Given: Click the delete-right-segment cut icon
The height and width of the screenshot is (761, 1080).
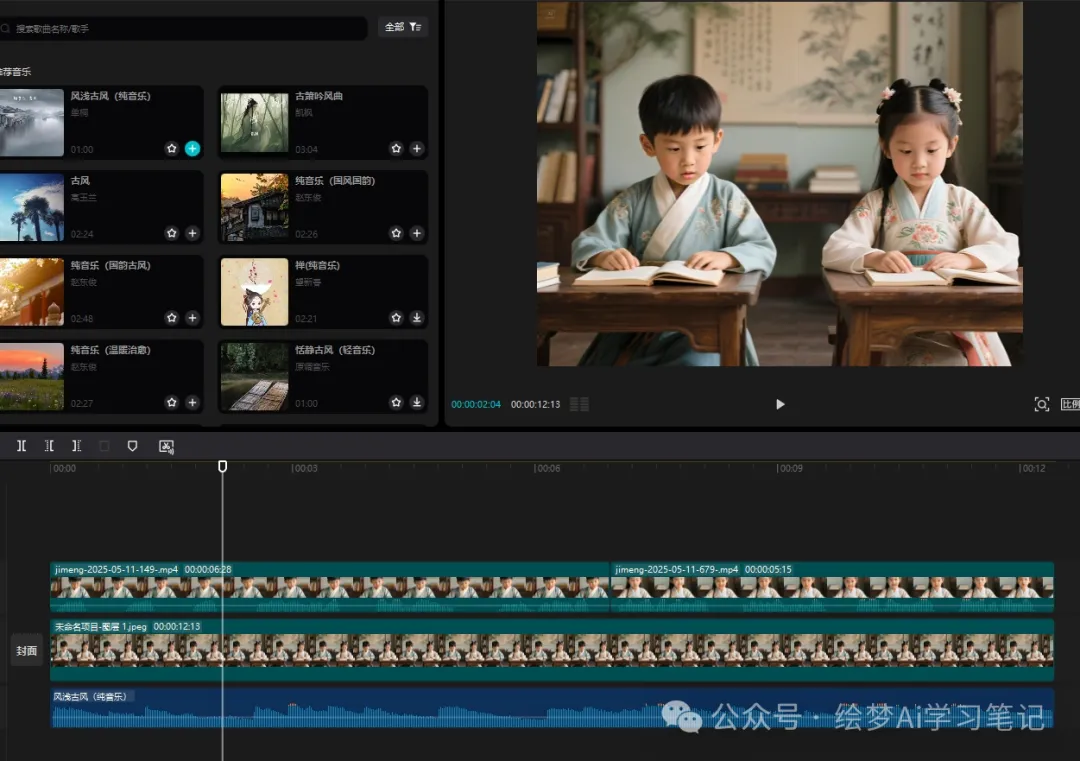Looking at the screenshot, I should [x=77, y=446].
